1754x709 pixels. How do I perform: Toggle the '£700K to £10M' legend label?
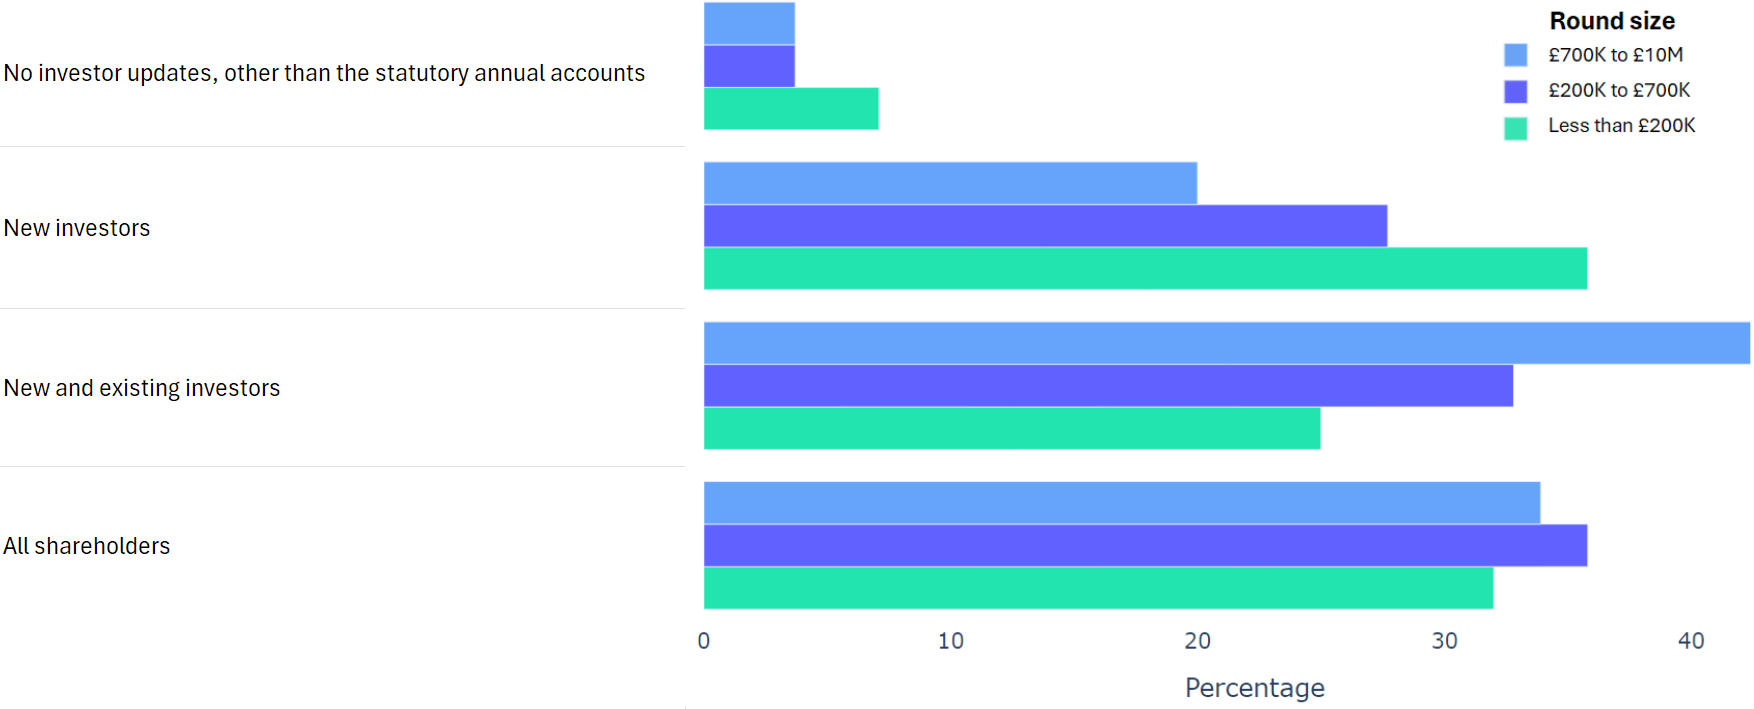point(1615,55)
